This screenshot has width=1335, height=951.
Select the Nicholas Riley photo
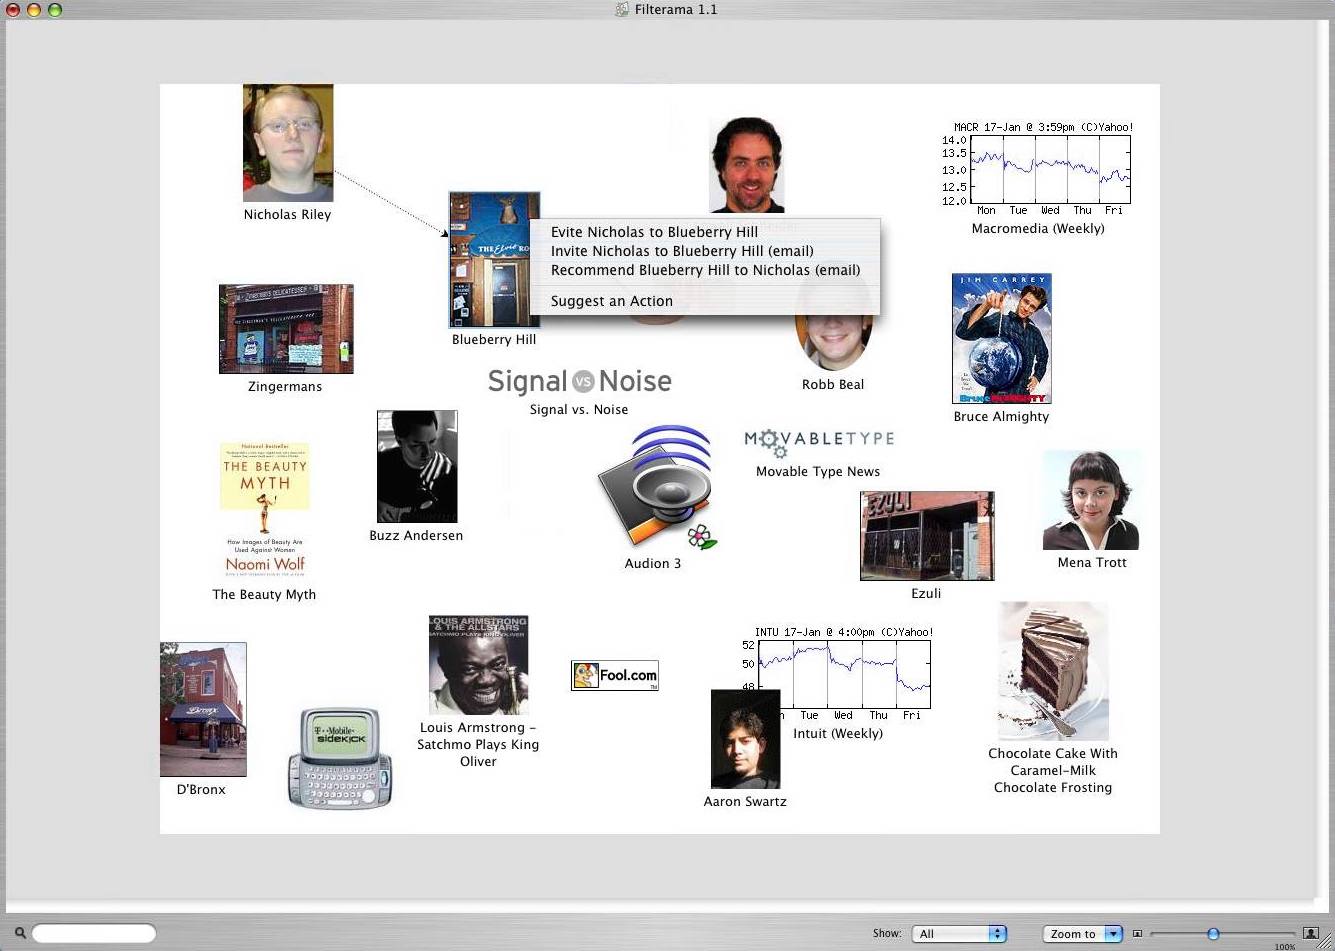tap(288, 143)
